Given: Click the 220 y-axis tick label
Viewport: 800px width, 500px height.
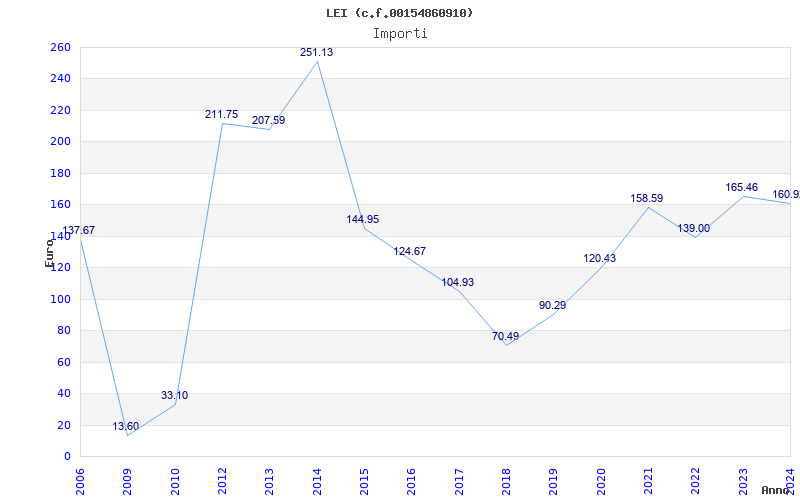Looking at the screenshot, I should point(60,110).
